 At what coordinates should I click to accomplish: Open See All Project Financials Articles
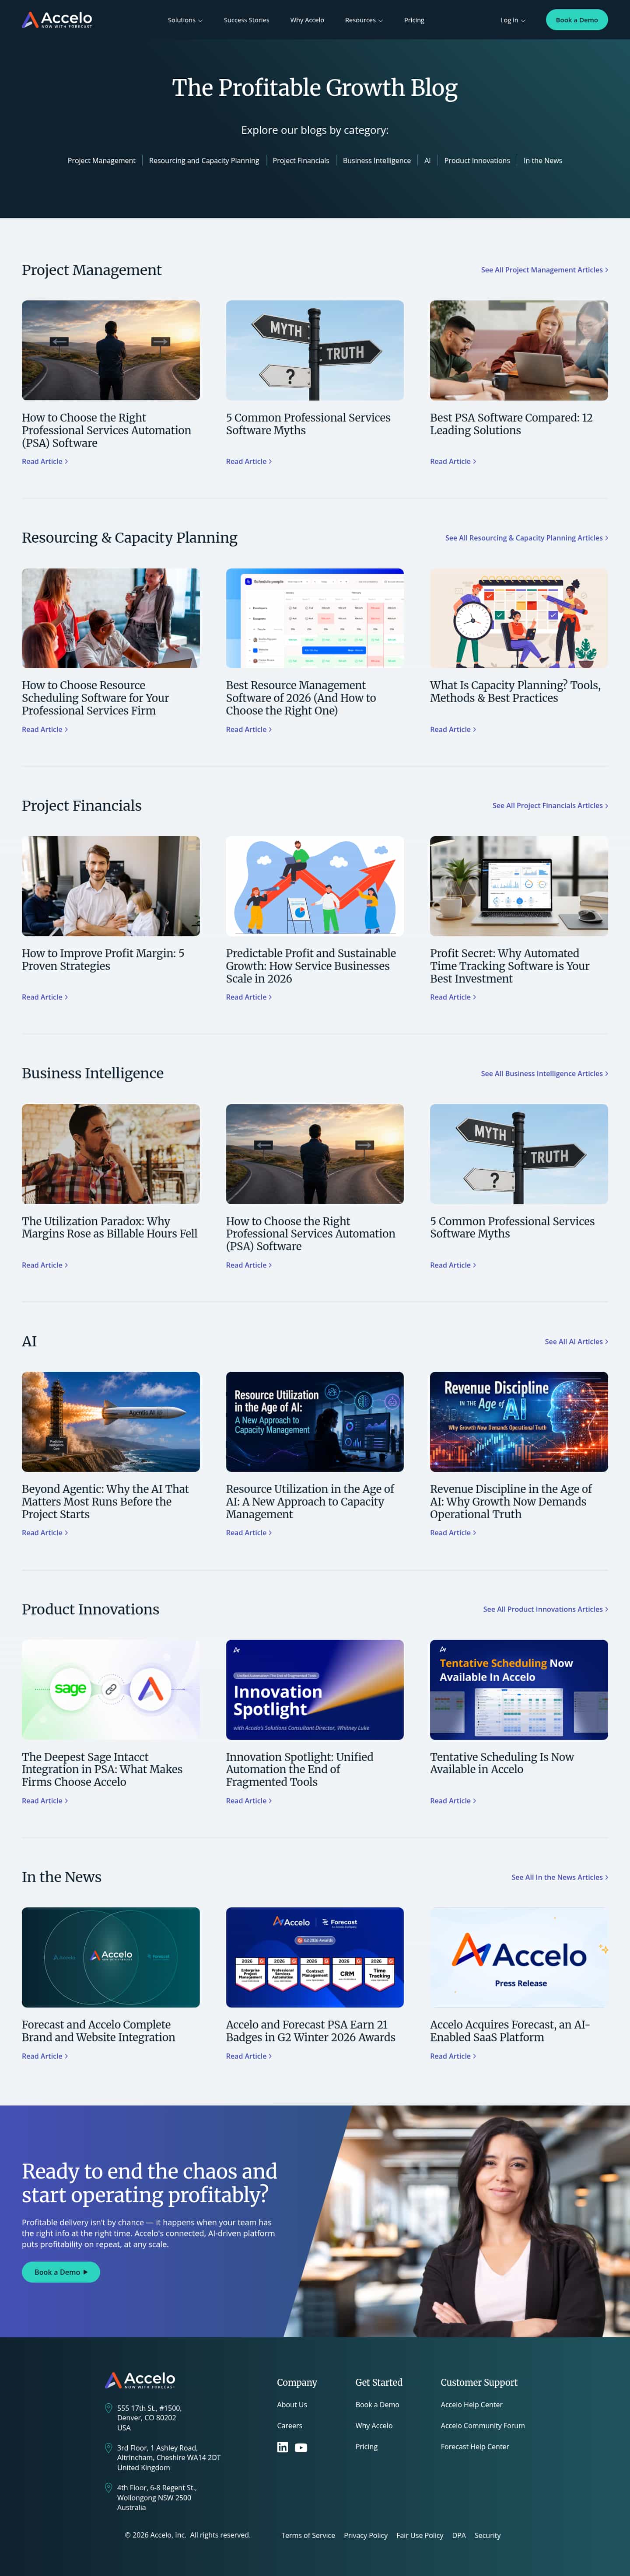click(x=550, y=806)
